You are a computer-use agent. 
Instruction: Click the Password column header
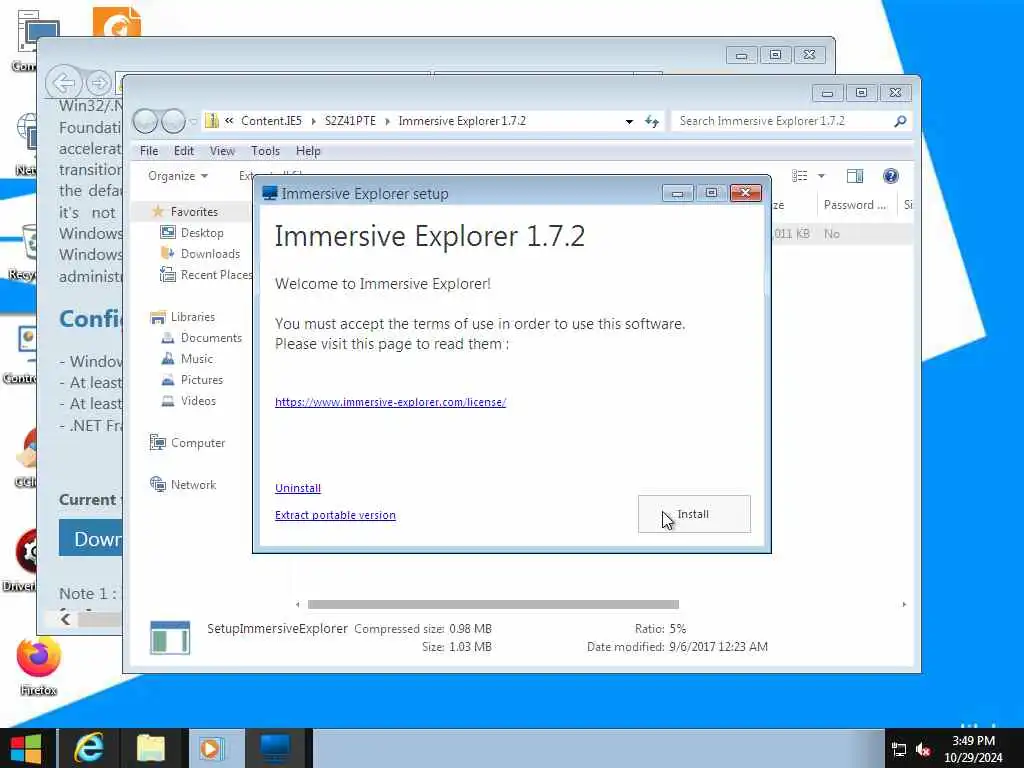tap(856, 205)
